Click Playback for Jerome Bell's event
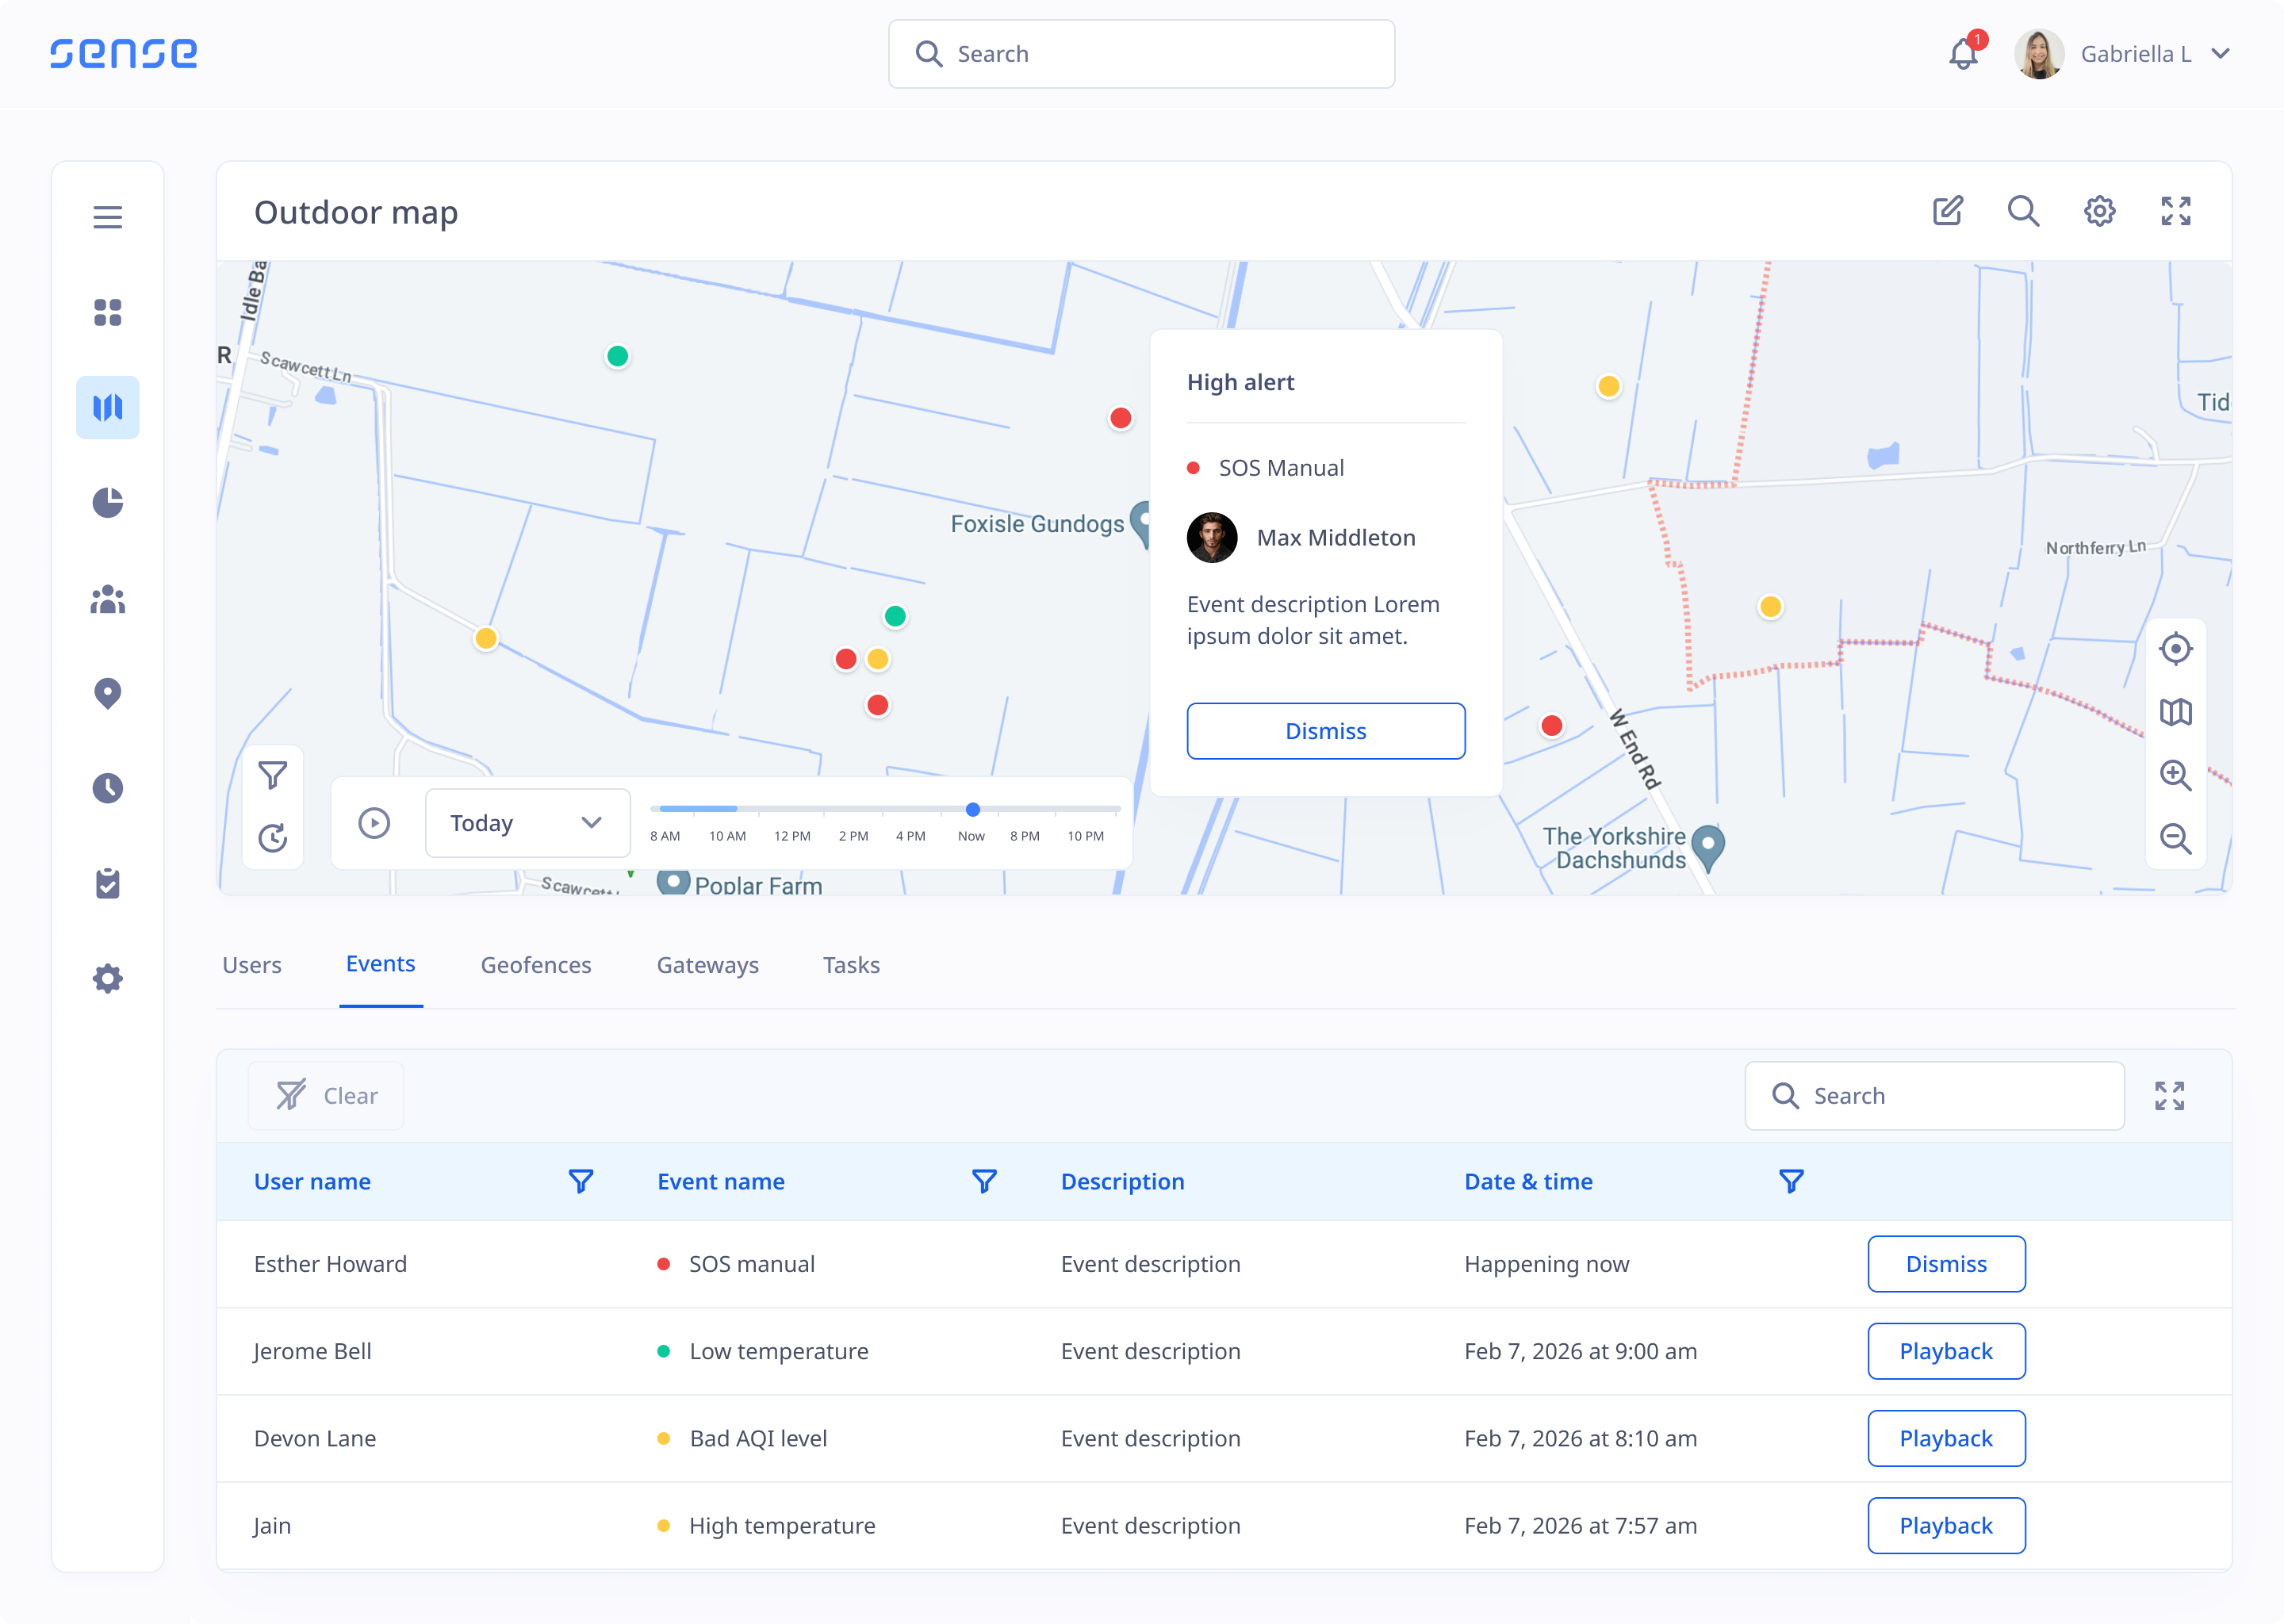Viewport: 2284px width, 1624px height. [1945, 1351]
